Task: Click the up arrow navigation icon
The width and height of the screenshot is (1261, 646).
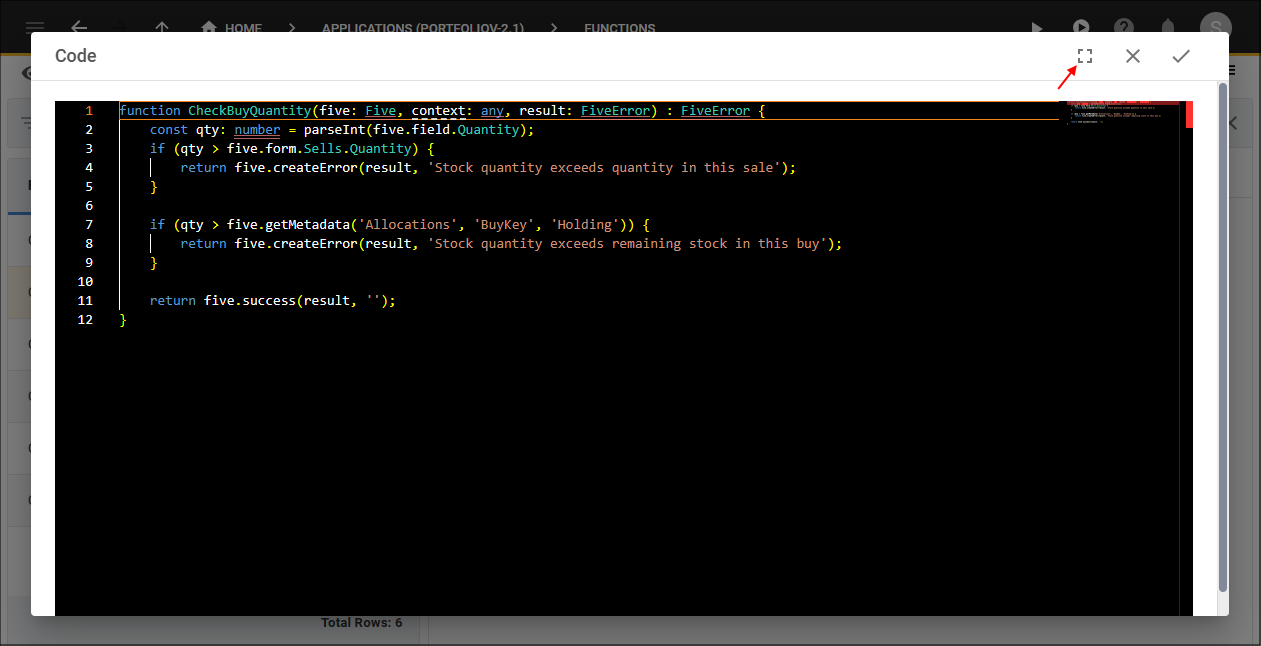Action: pyautogui.click(x=162, y=28)
